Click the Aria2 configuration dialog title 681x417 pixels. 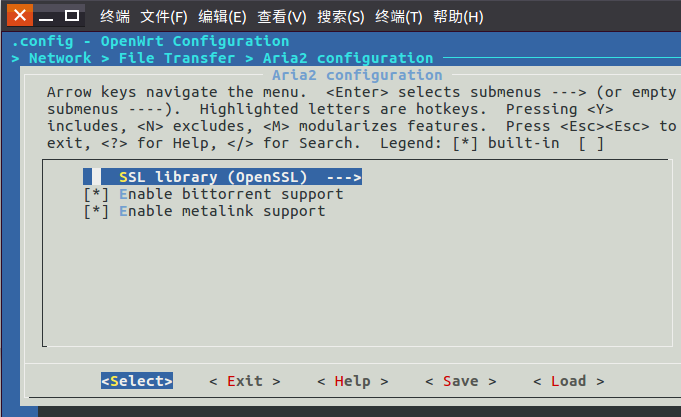pos(357,75)
